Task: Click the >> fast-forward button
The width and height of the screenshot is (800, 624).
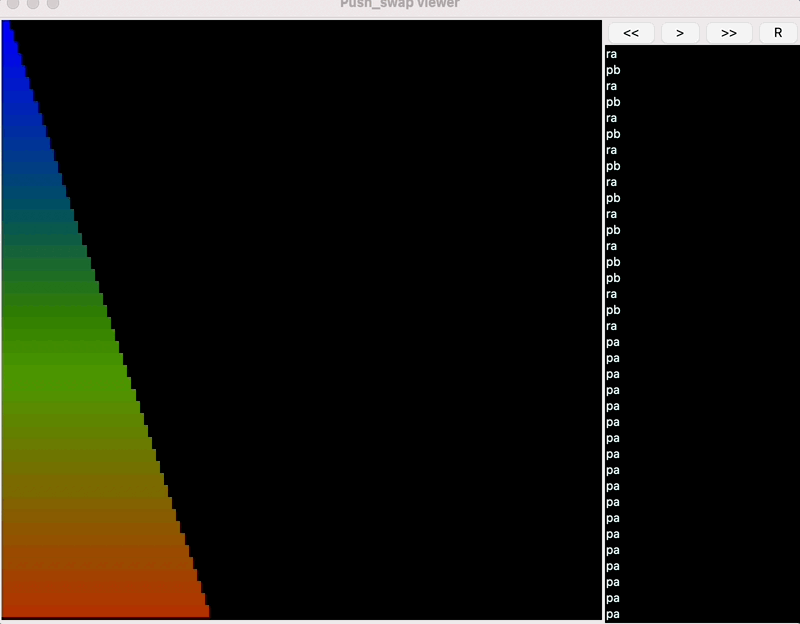Action: click(x=729, y=33)
